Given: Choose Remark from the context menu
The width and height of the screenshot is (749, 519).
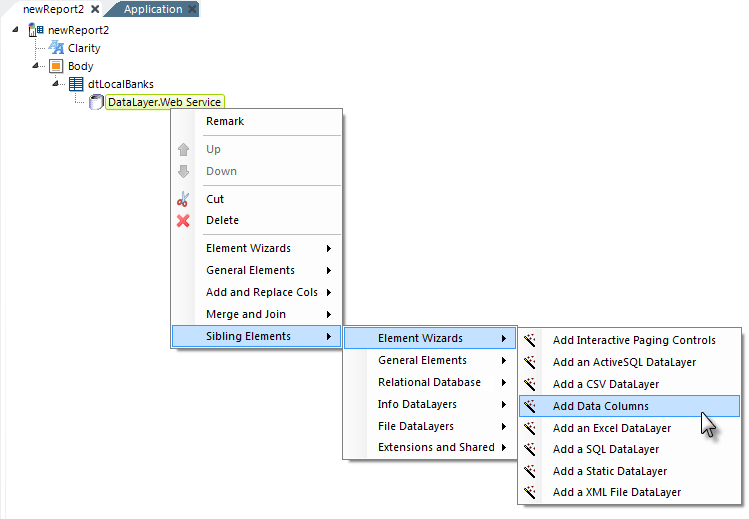Looking at the screenshot, I should (257, 121).
